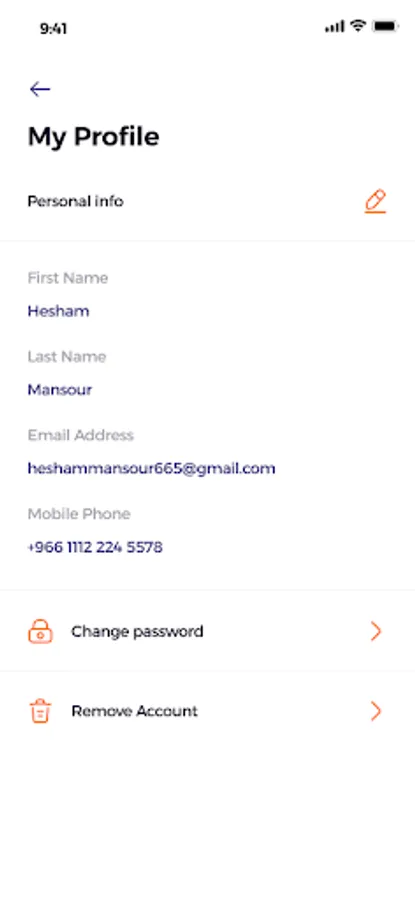The width and height of the screenshot is (415, 900).
Task: Open the Remove Account option
Action: 207,711
